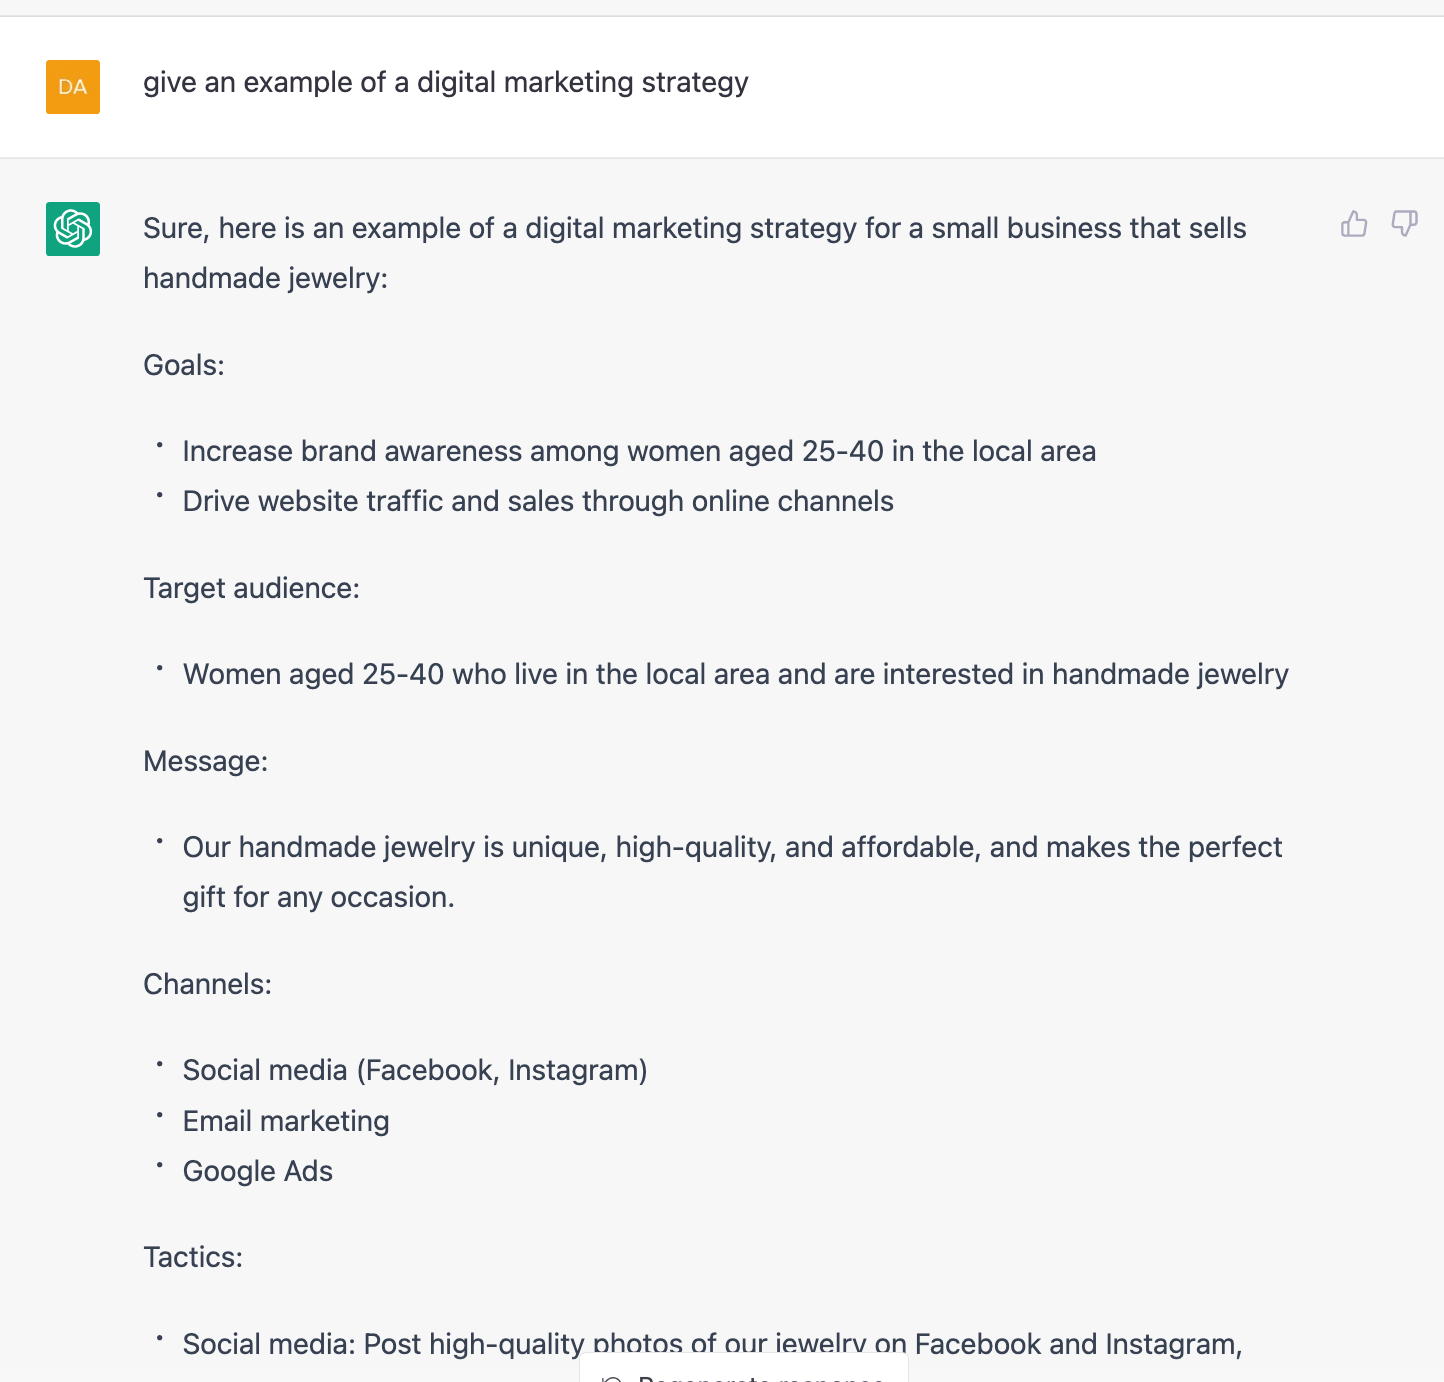The image size is (1444, 1382).
Task: Click the "Email marketing" list item
Action: [x=285, y=1121]
